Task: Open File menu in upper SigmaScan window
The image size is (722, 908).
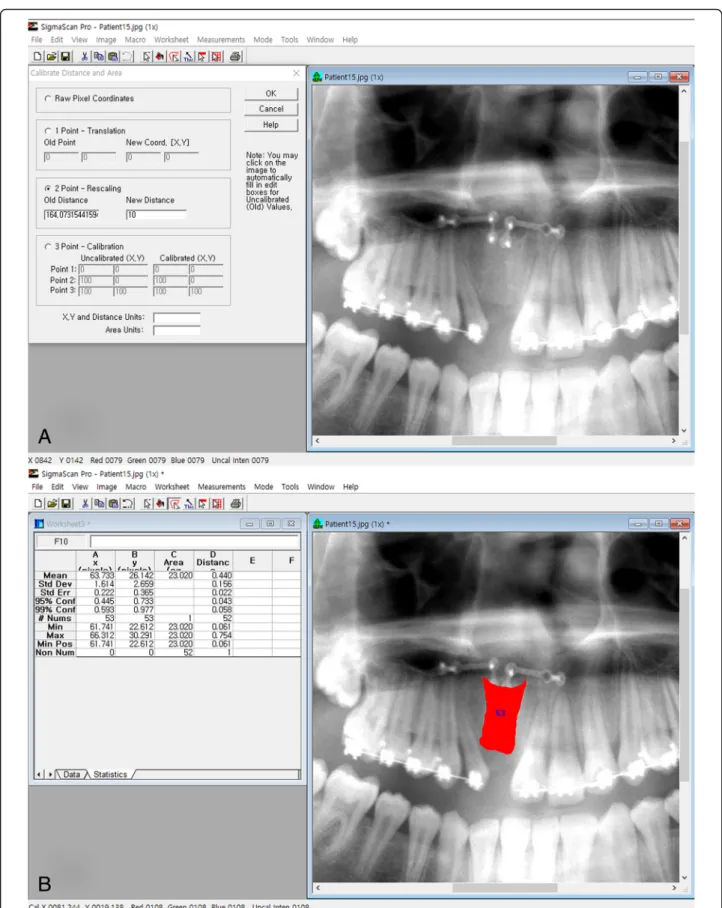Action: click(x=36, y=39)
